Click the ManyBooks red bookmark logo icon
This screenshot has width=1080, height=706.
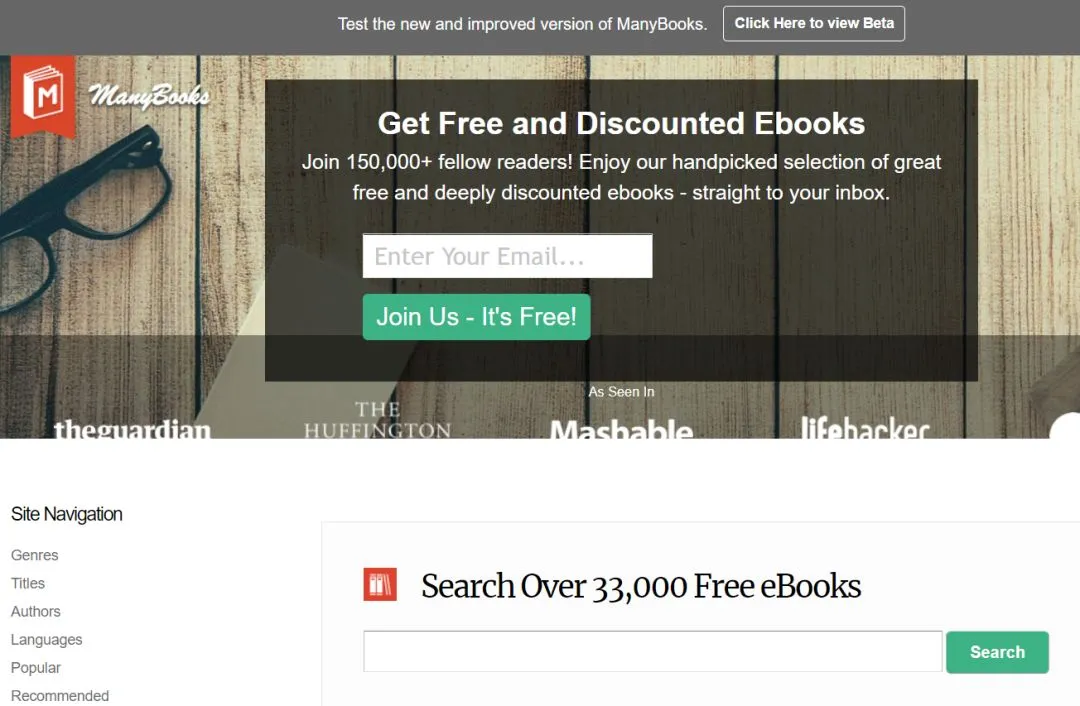(x=43, y=95)
